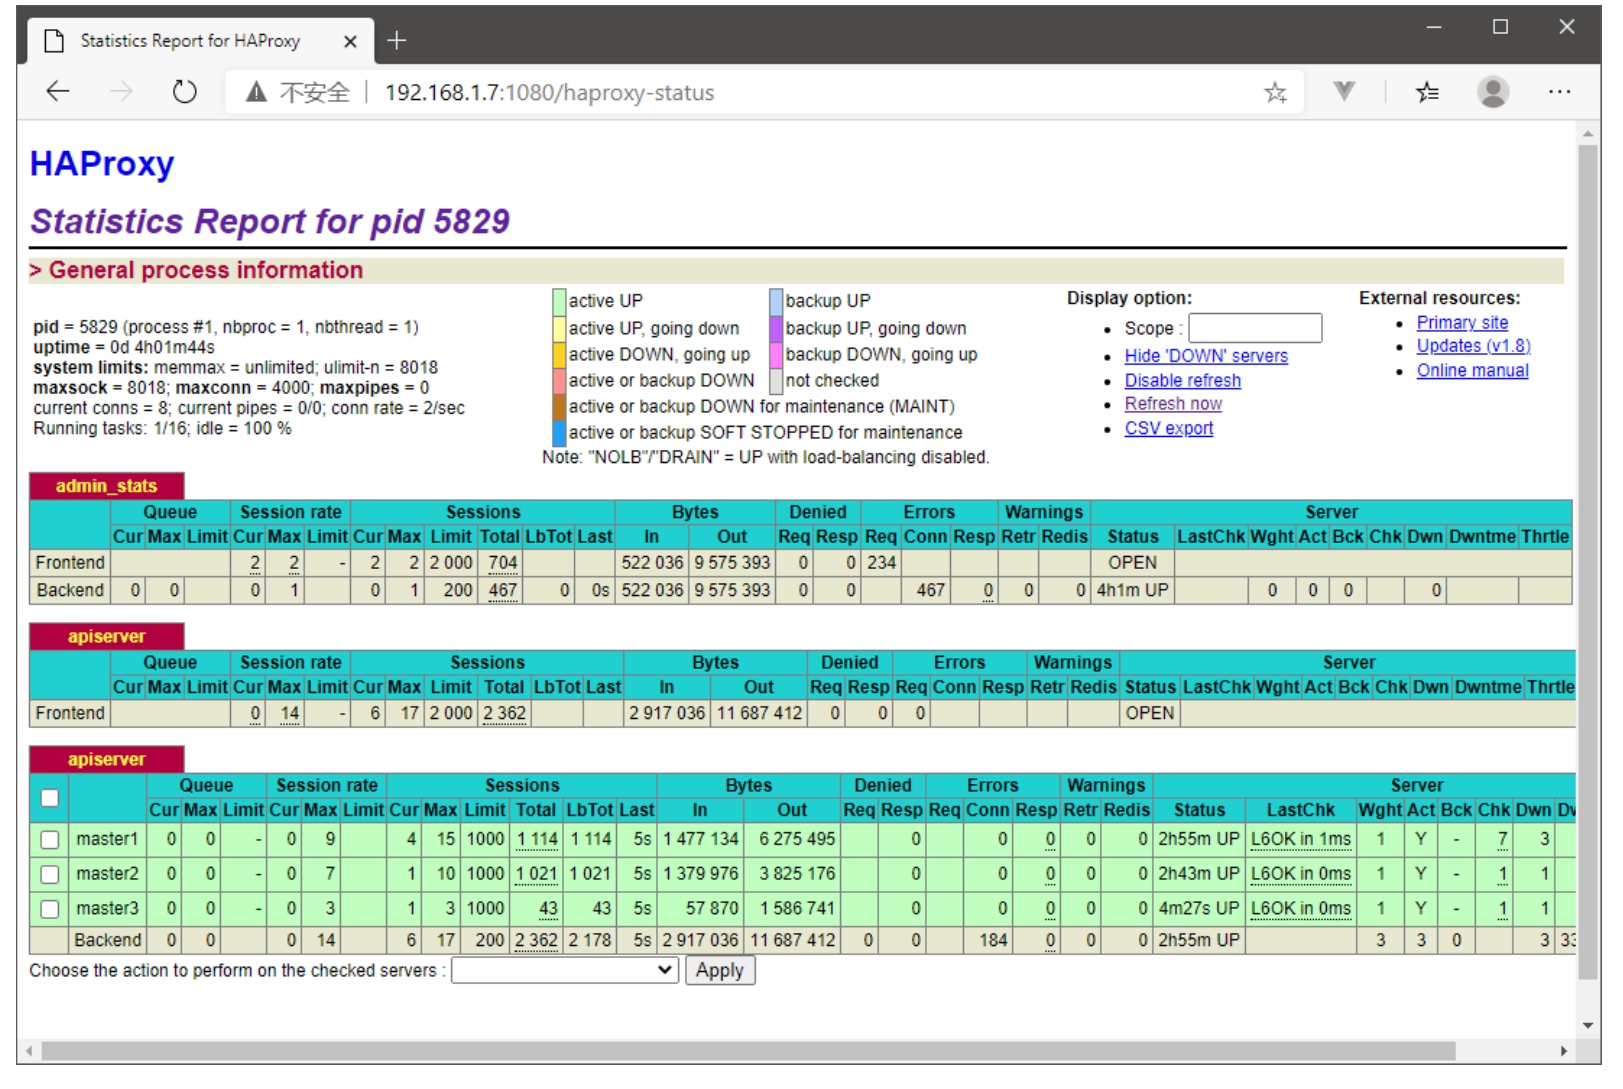Screen dimensions: 1623x1089
Task: Reload the page with refresh icon
Action: [x=184, y=92]
